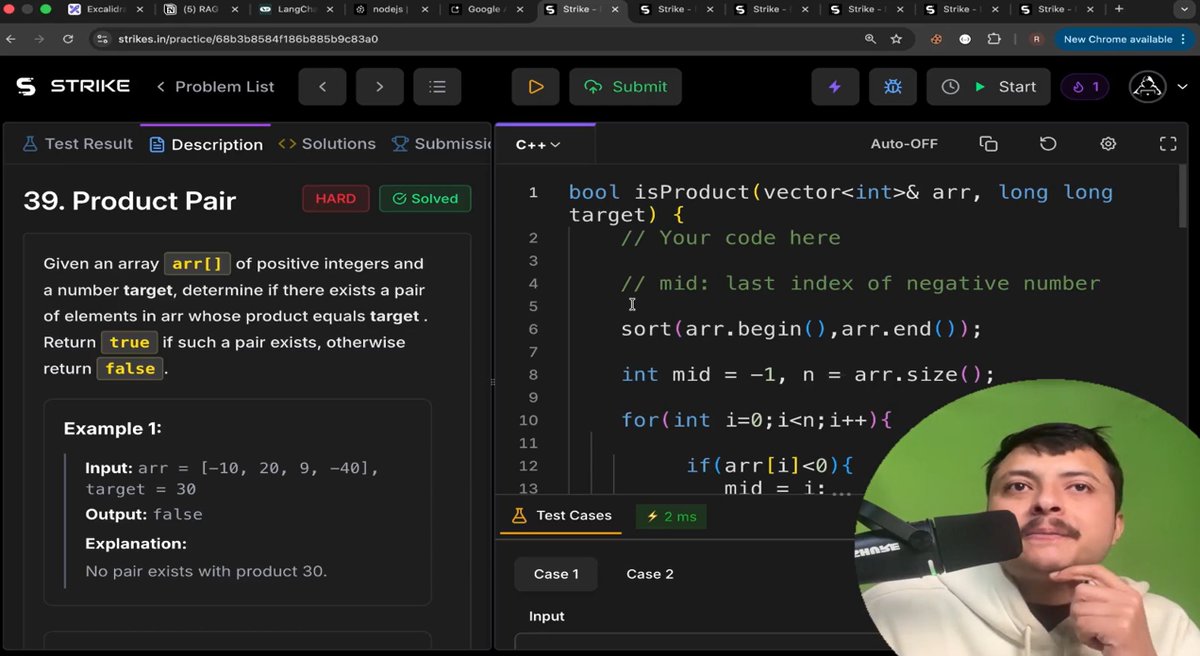Submit the solution

click(x=625, y=87)
